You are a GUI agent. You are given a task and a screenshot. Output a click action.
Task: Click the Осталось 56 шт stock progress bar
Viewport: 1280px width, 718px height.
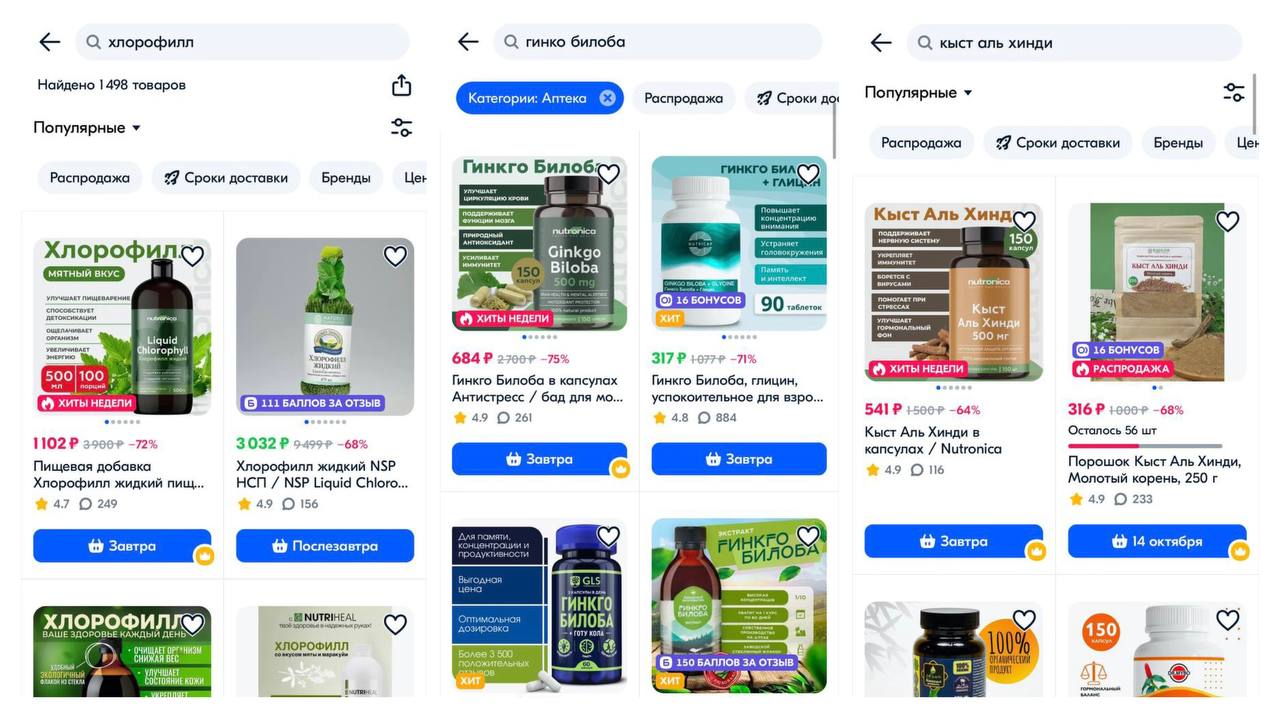1145,446
